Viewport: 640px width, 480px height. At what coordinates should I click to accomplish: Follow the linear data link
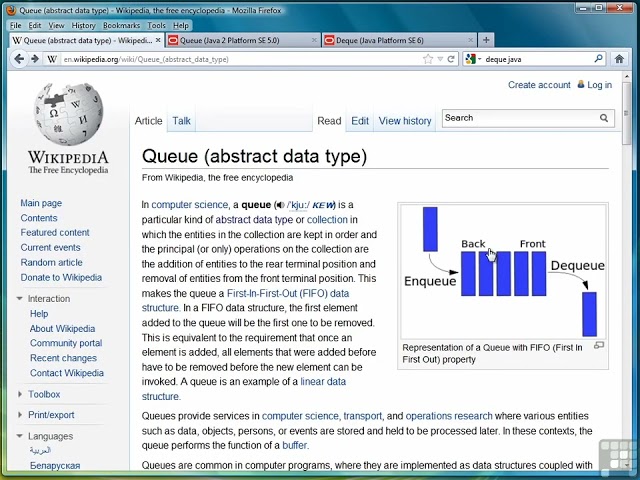click(x=323, y=382)
